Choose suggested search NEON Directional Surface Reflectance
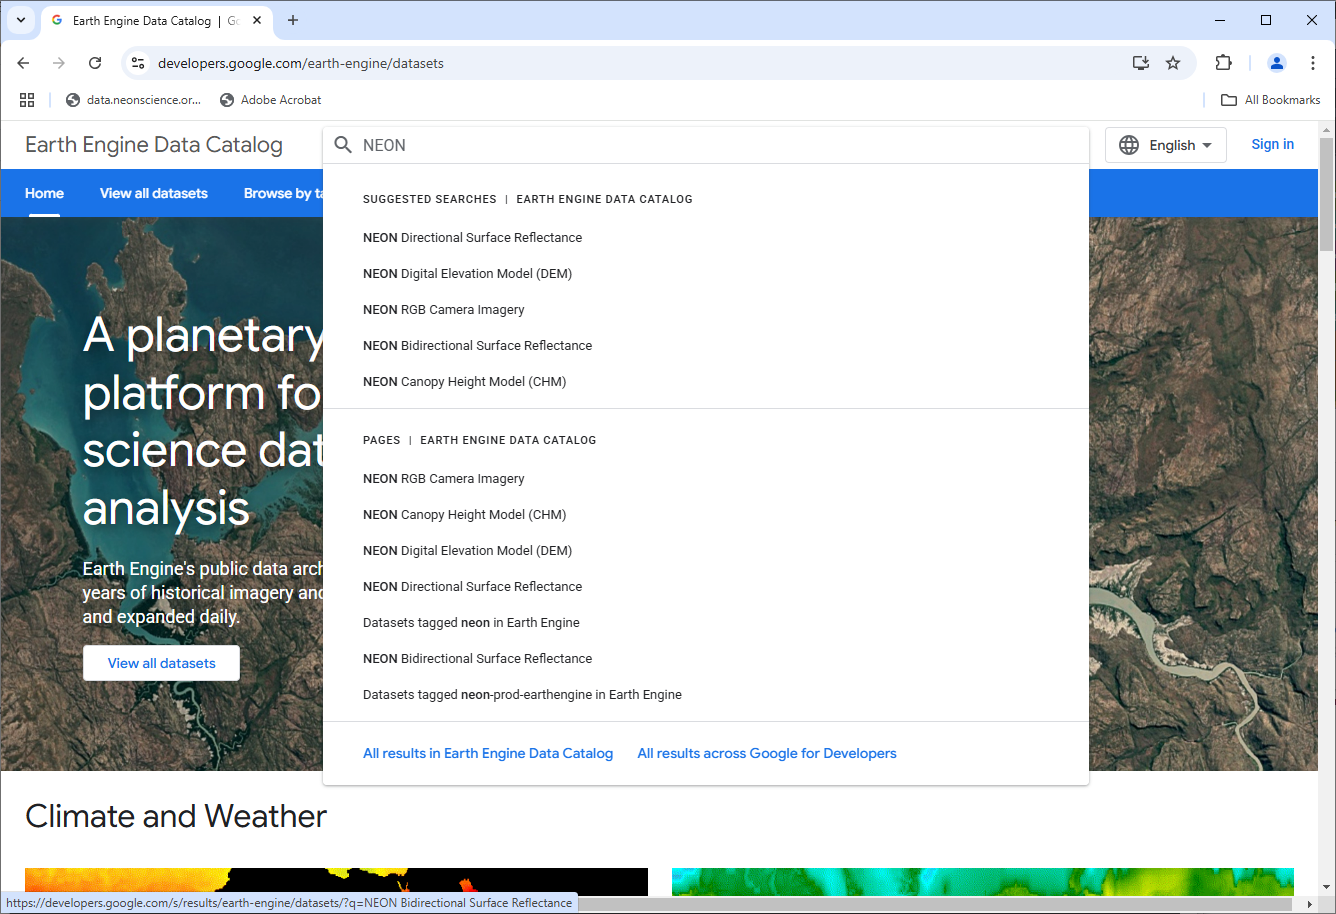This screenshot has height=914, width=1336. tap(472, 238)
